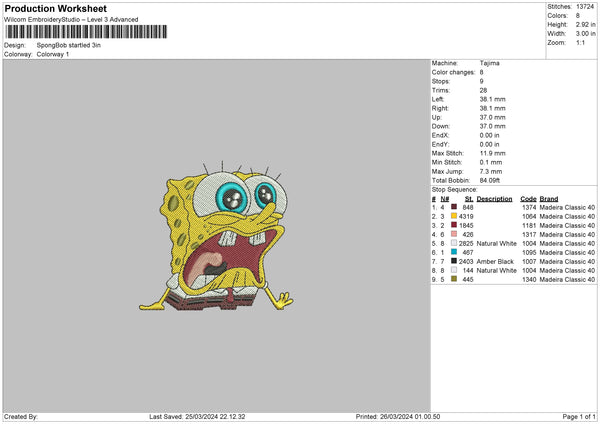Screen dimensions: 600x424
Task: Click the EndX value '0.00 in'
Action: (x=489, y=135)
